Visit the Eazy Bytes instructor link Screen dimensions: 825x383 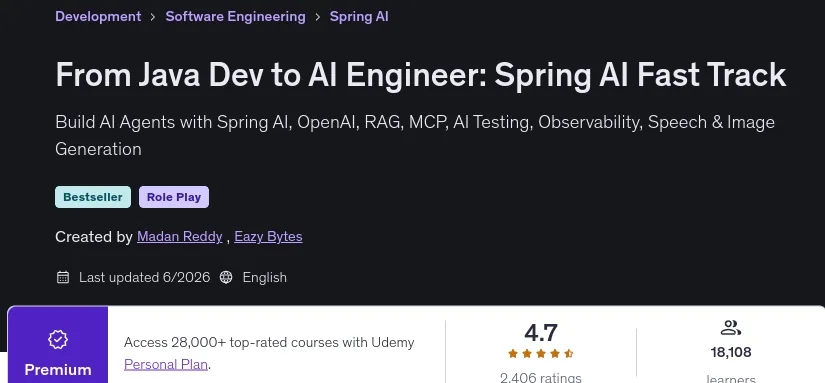click(x=268, y=237)
